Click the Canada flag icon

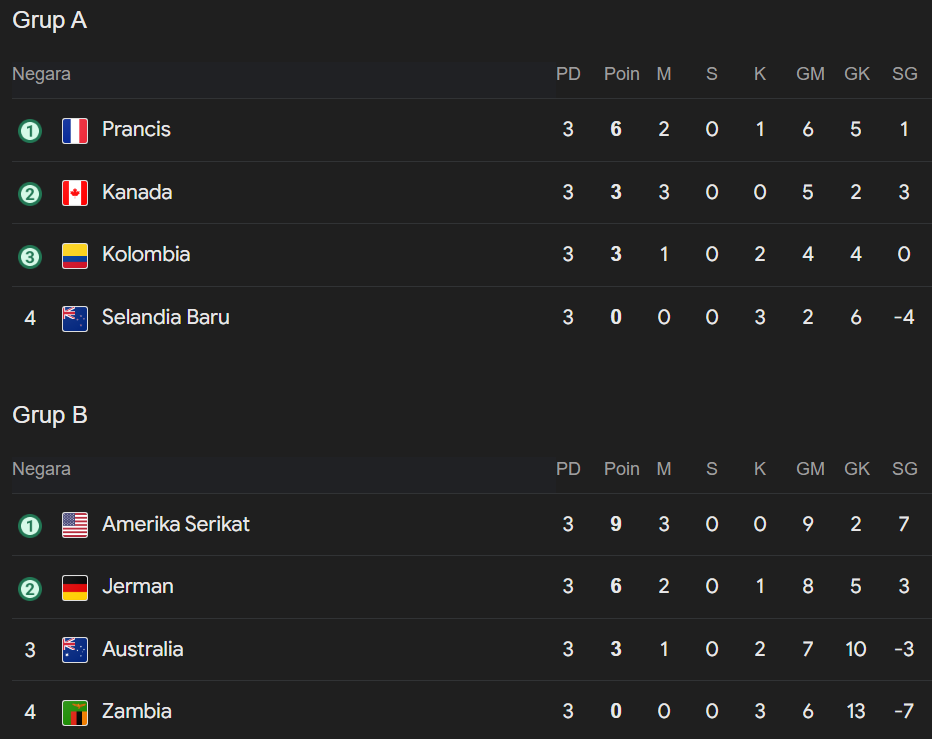click(x=75, y=193)
